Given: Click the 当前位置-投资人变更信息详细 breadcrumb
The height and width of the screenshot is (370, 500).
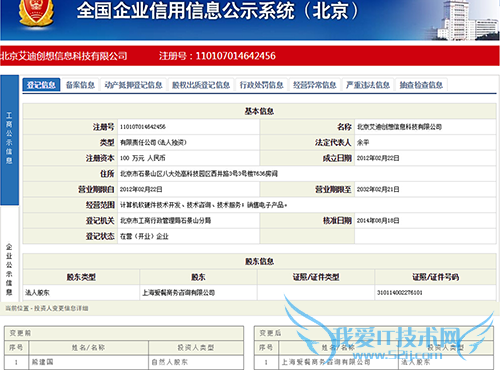Looking at the screenshot, I should tap(47, 308).
